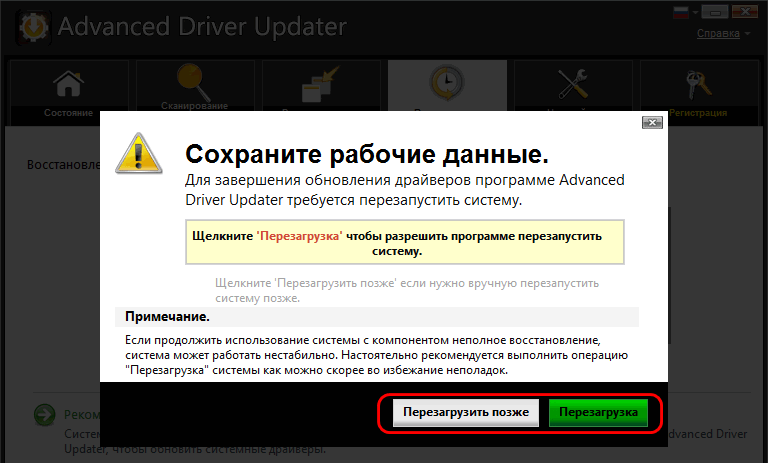Click the yellow warning triangle icon
The width and height of the screenshot is (768, 463).
(x=139, y=153)
